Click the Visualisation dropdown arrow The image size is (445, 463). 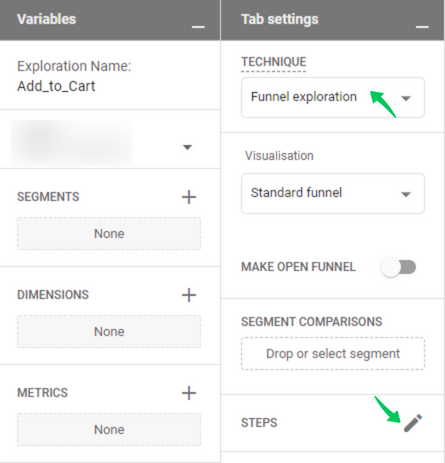coord(406,194)
